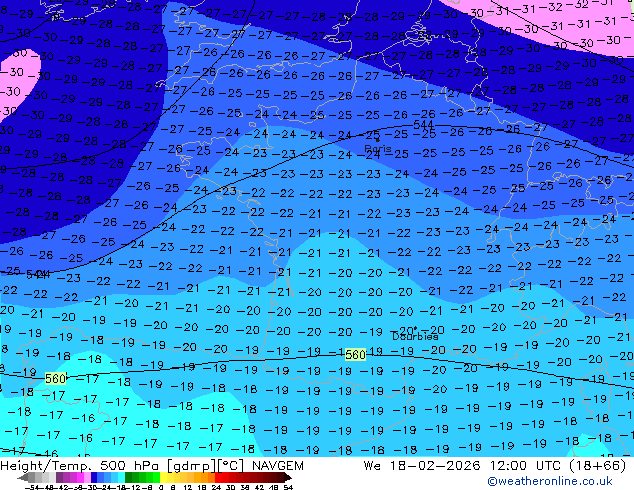Click the darkest blue swatch in legend
This screenshot has height=490, width=634.
click(x=94, y=478)
